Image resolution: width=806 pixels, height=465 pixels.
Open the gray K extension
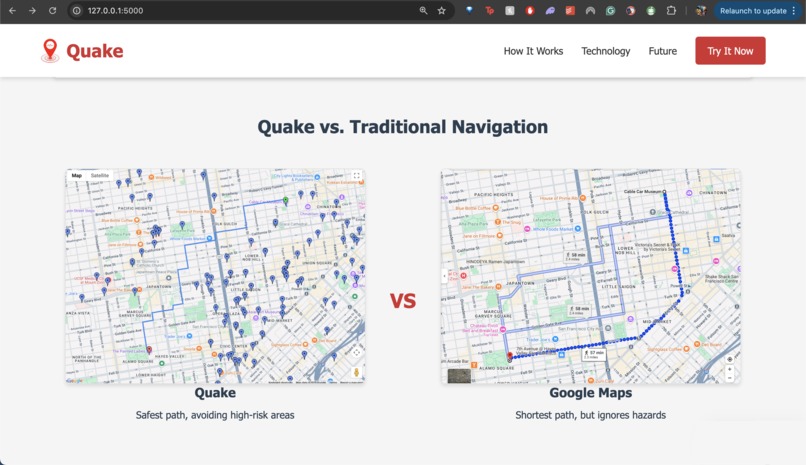[x=509, y=10]
